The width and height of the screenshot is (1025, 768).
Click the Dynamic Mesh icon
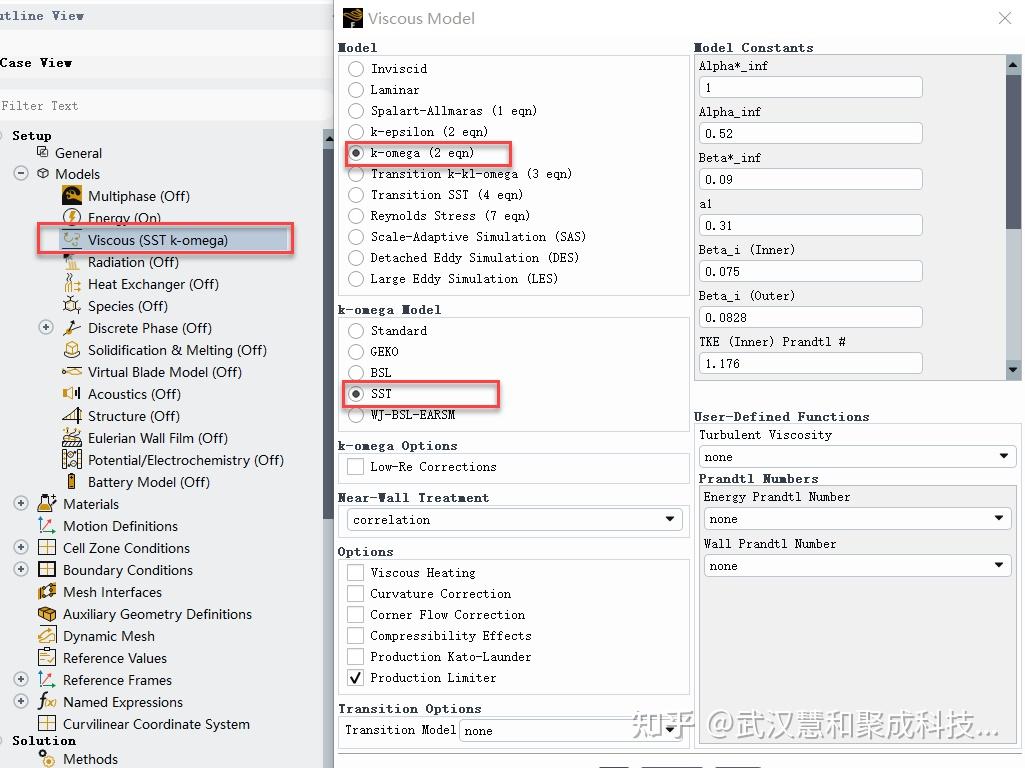coord(47,635)
